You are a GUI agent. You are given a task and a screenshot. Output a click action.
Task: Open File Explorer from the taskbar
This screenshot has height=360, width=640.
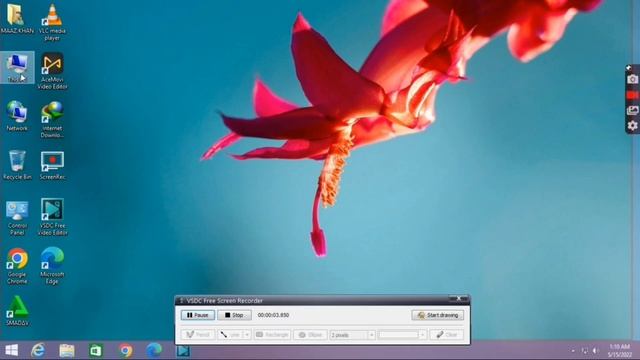tap(67, 350)
